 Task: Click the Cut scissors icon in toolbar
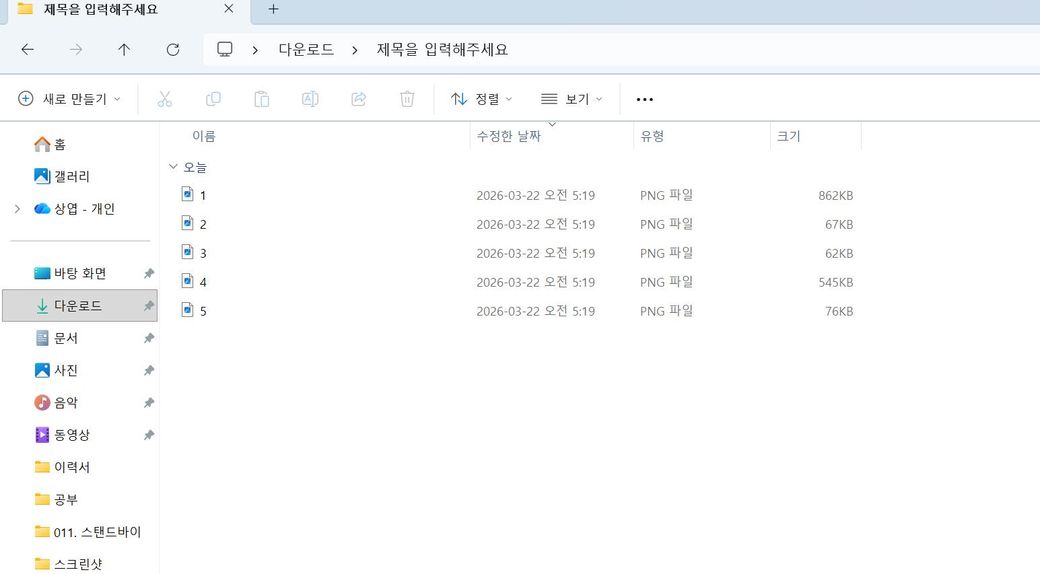tap(165, 99)
